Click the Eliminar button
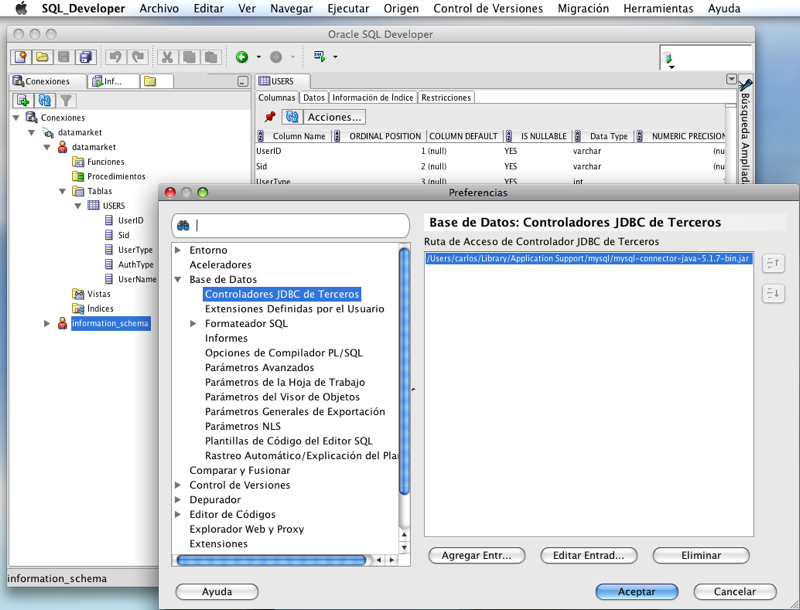The image size is (800, 610). coord(701,555)
